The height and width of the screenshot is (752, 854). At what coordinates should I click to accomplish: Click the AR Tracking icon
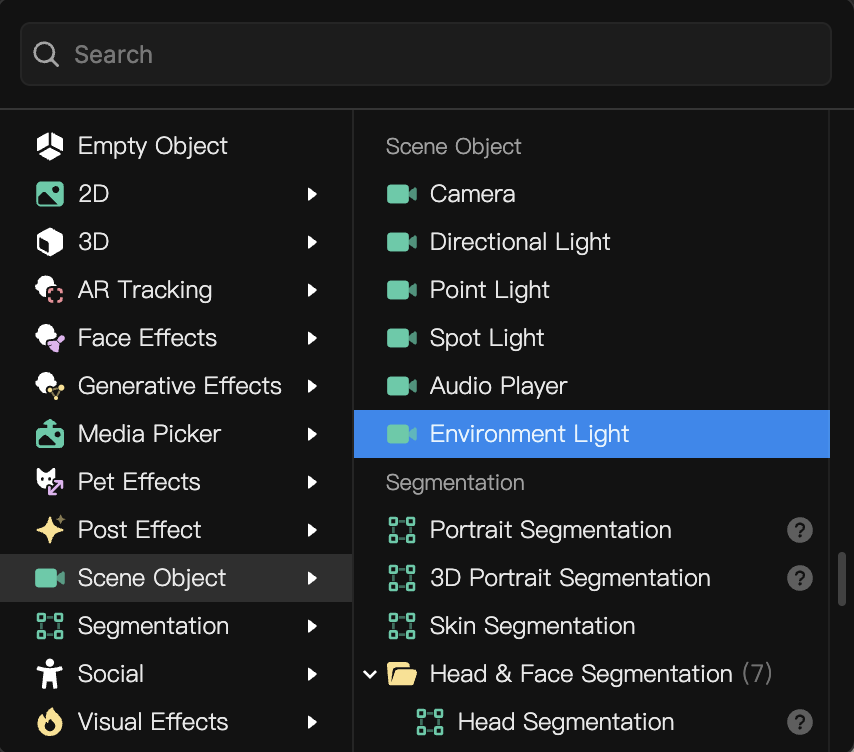(x=50, y=290)
